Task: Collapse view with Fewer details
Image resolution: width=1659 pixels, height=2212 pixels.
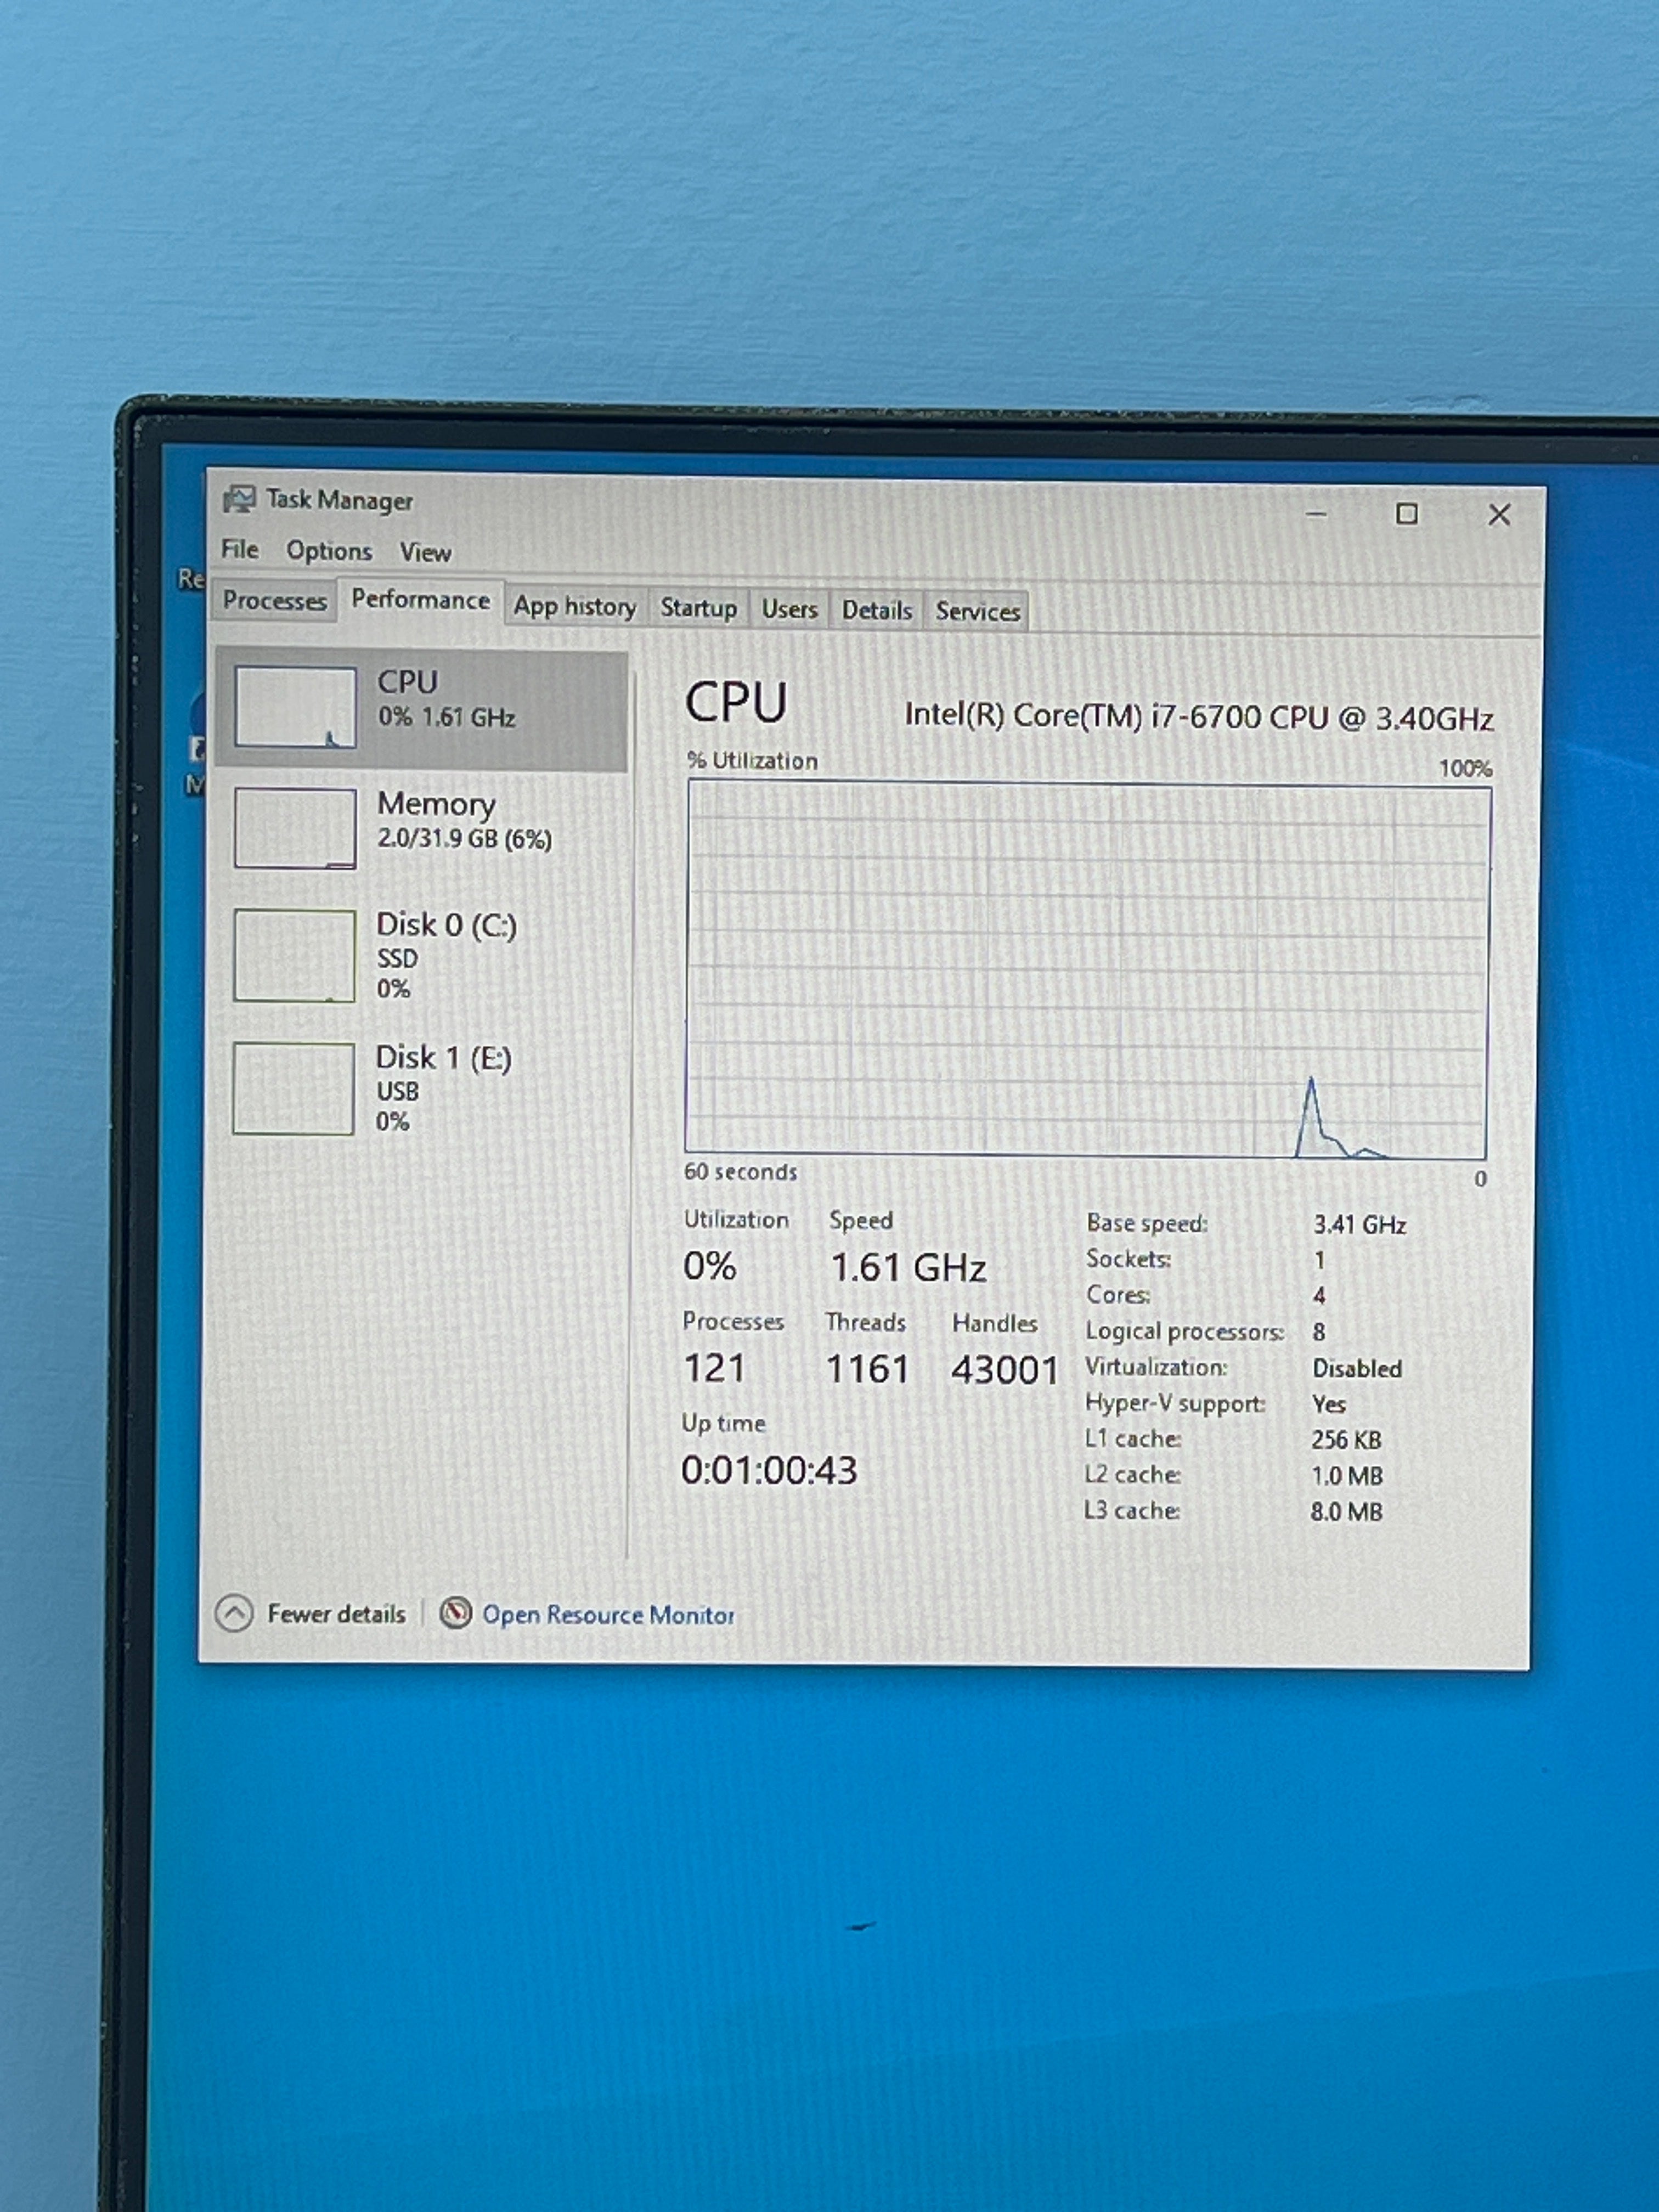Action: [336, 1614]
